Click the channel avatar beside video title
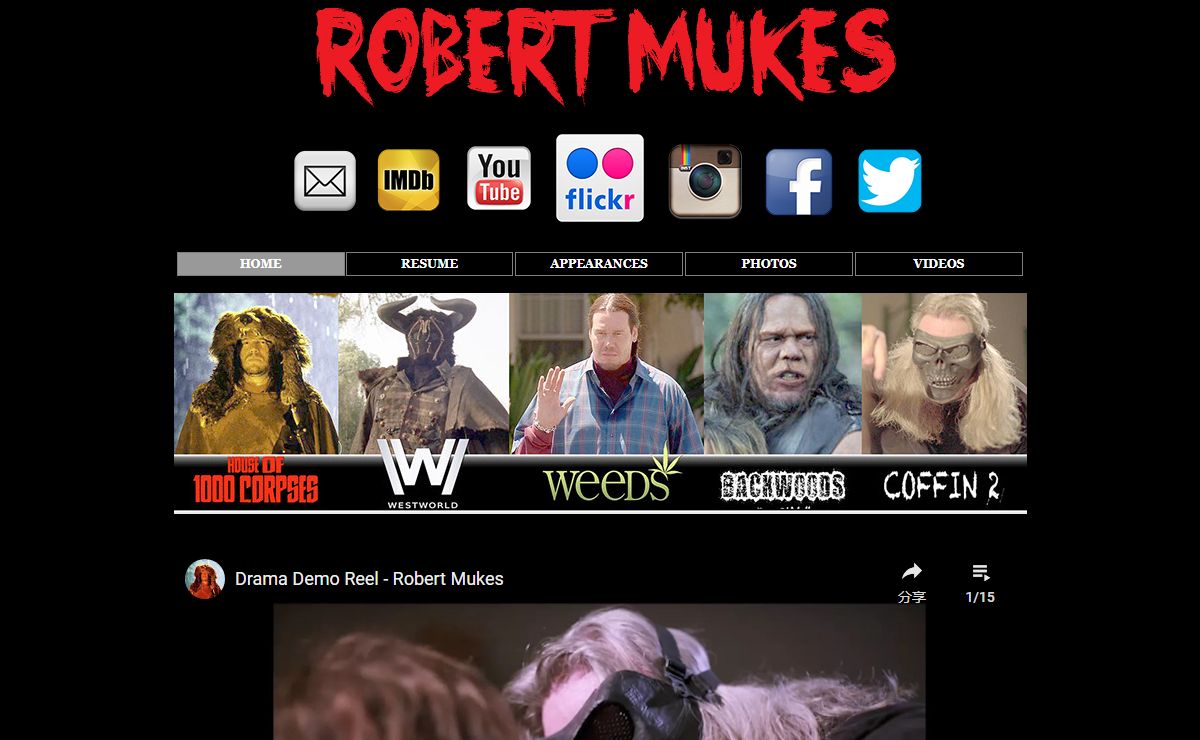 (205, 579)
